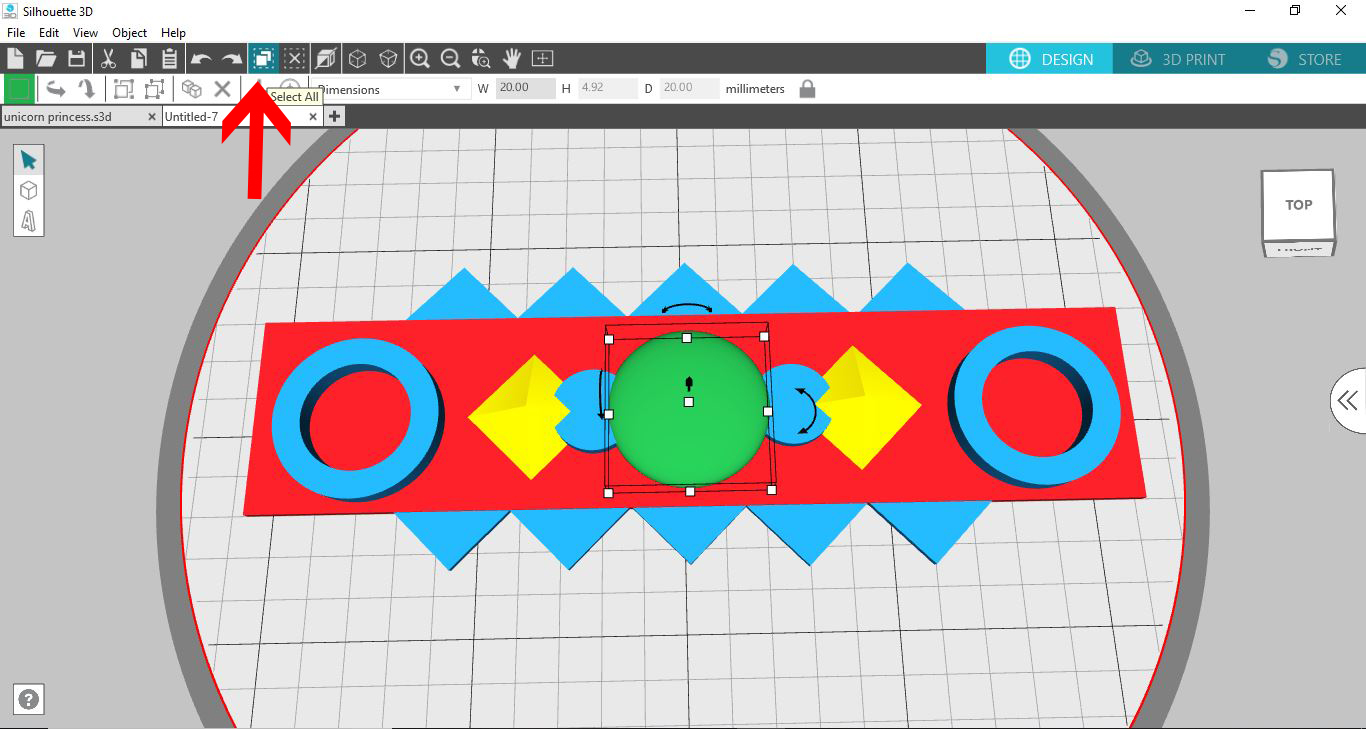Image resolution: width=1366 pixels, height=729 pixels.
Task: Open the File menu
Action: [x=16, y=33]
